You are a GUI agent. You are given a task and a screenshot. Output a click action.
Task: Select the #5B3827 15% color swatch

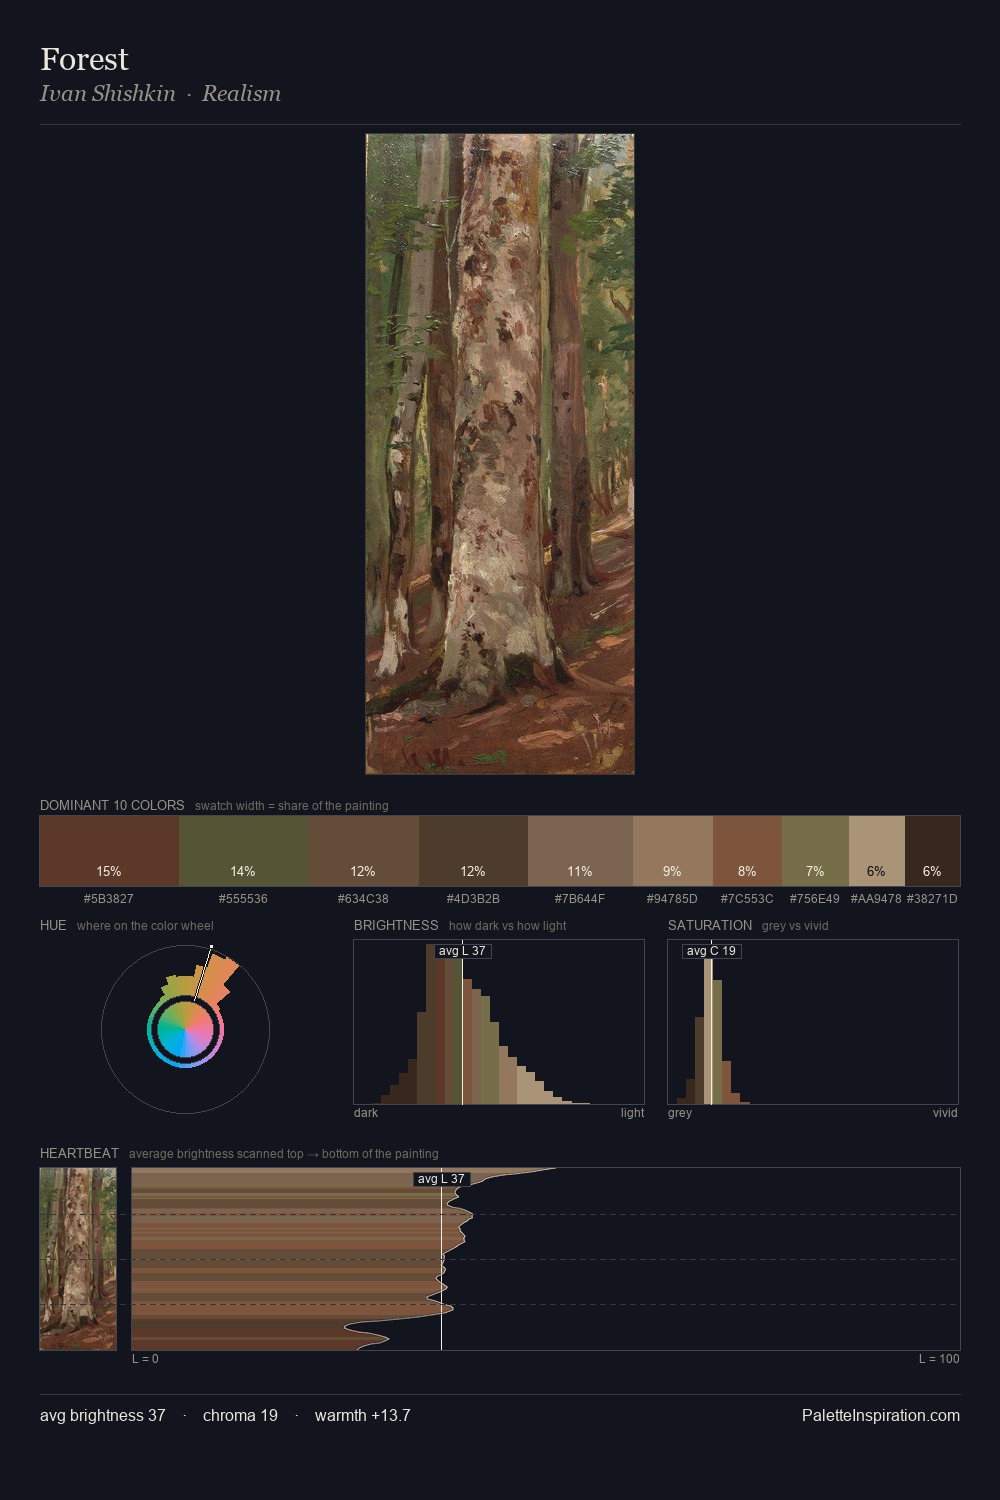coord(109,851)
